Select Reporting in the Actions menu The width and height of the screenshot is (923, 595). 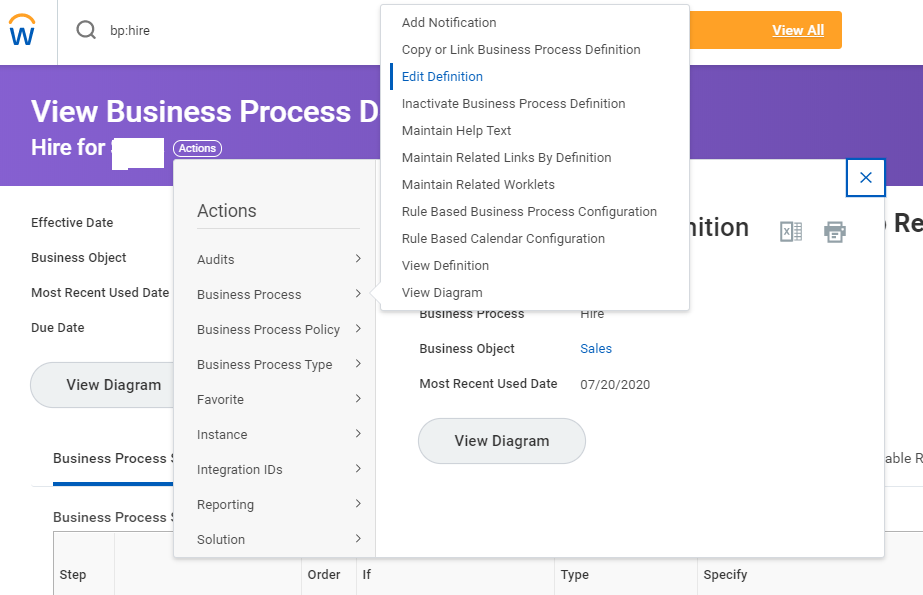pos(225,504)
